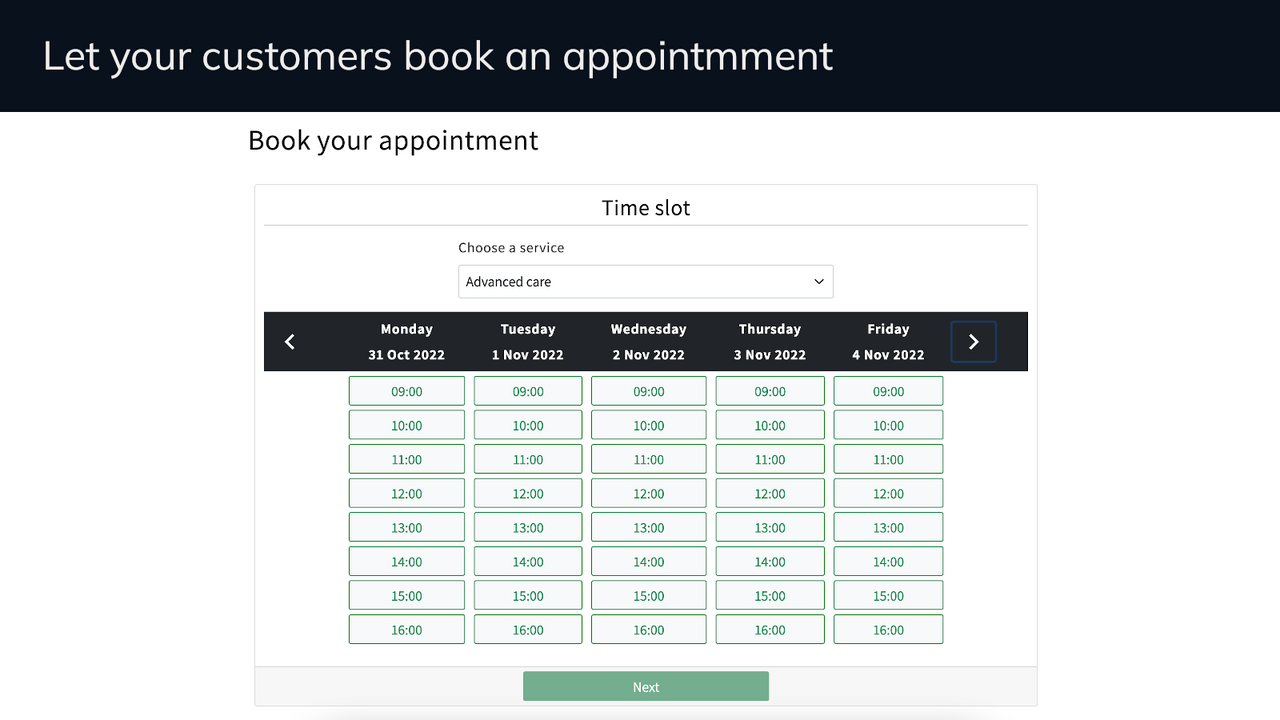Image resolution: width=1280 pixels, height=720 pixels.
Task: Select the 09:00 slot on Monday 31 Oct
Action: click(x=406, y=390)
